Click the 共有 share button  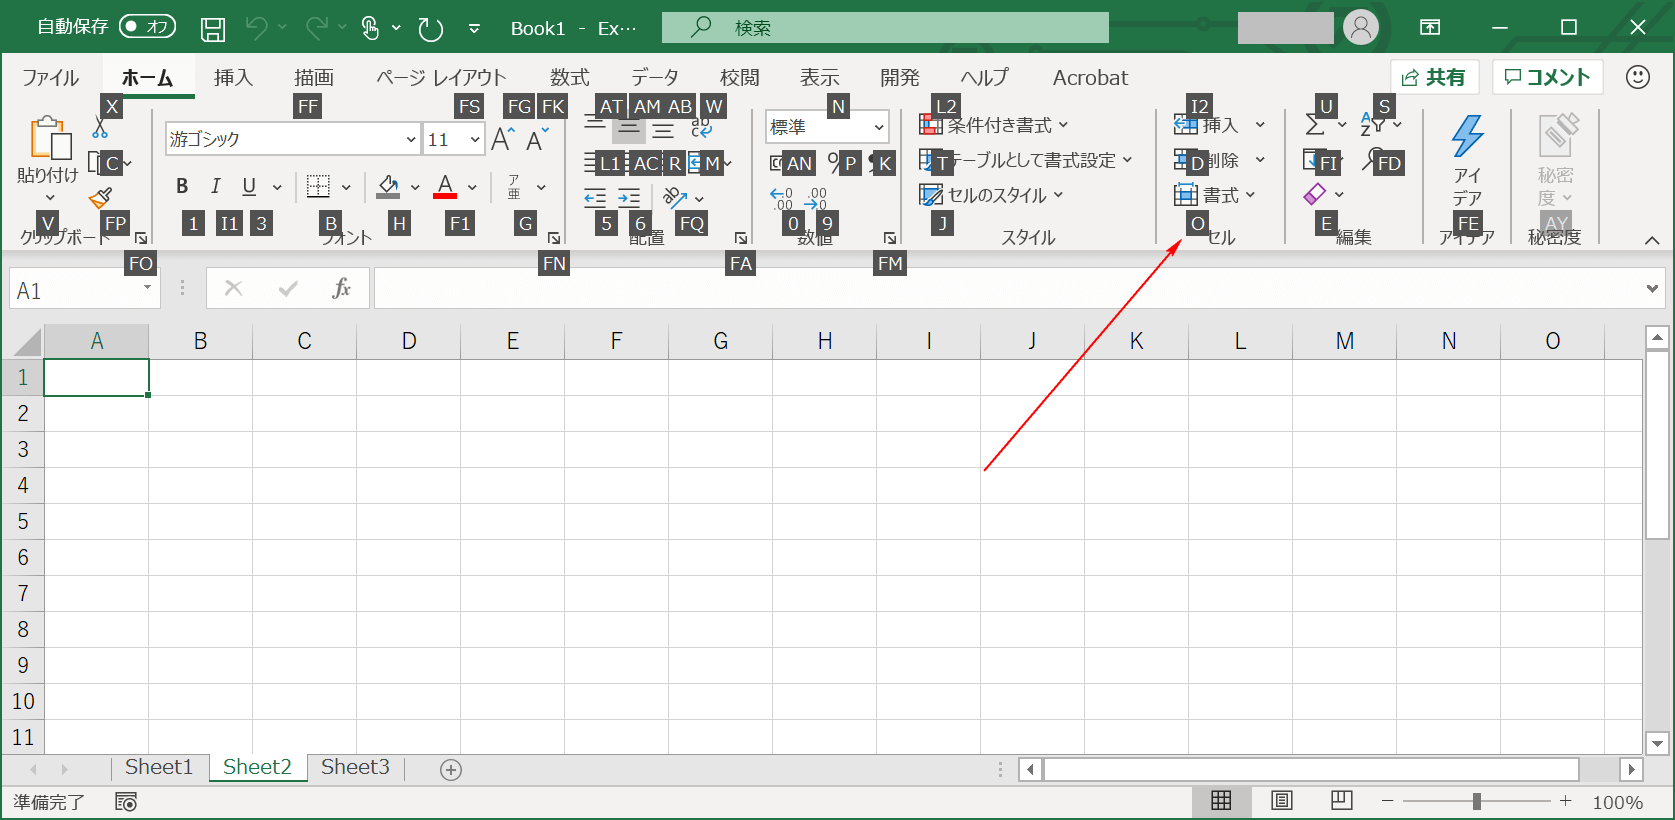pos(1434,77)
